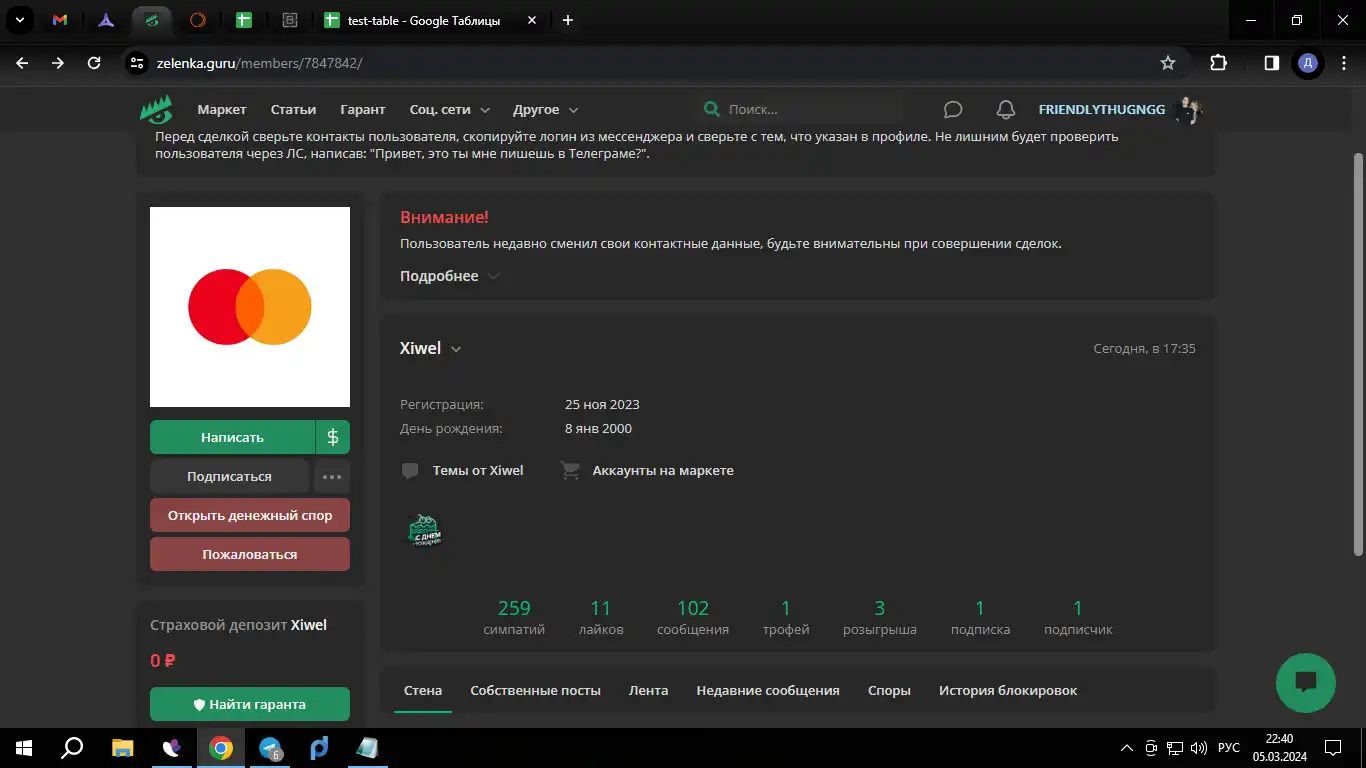
Task: View site information icon in address bar
Action: point(138,63)
